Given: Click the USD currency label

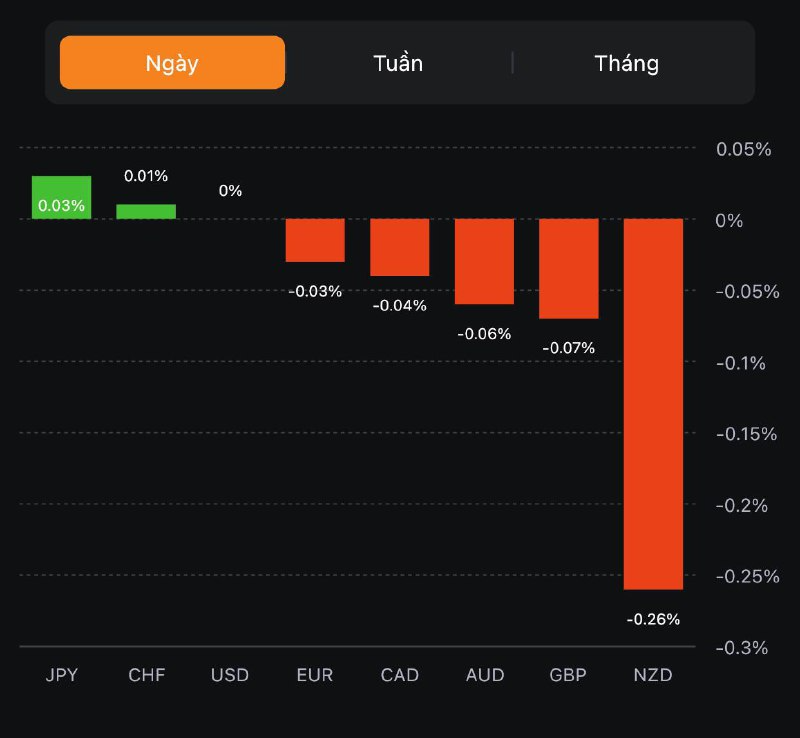Looking at the screenshot, I should [230, 675].
